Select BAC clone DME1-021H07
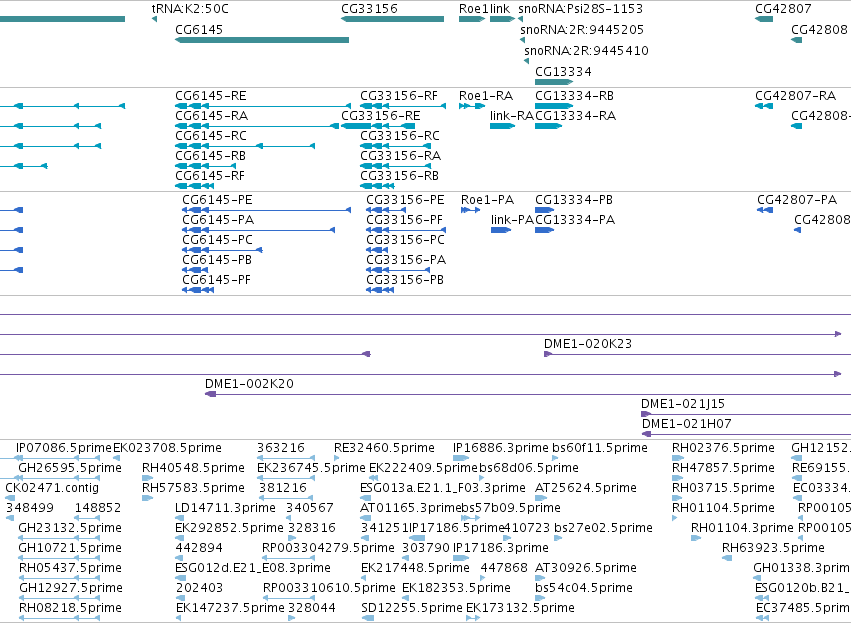 coord(746,434)
